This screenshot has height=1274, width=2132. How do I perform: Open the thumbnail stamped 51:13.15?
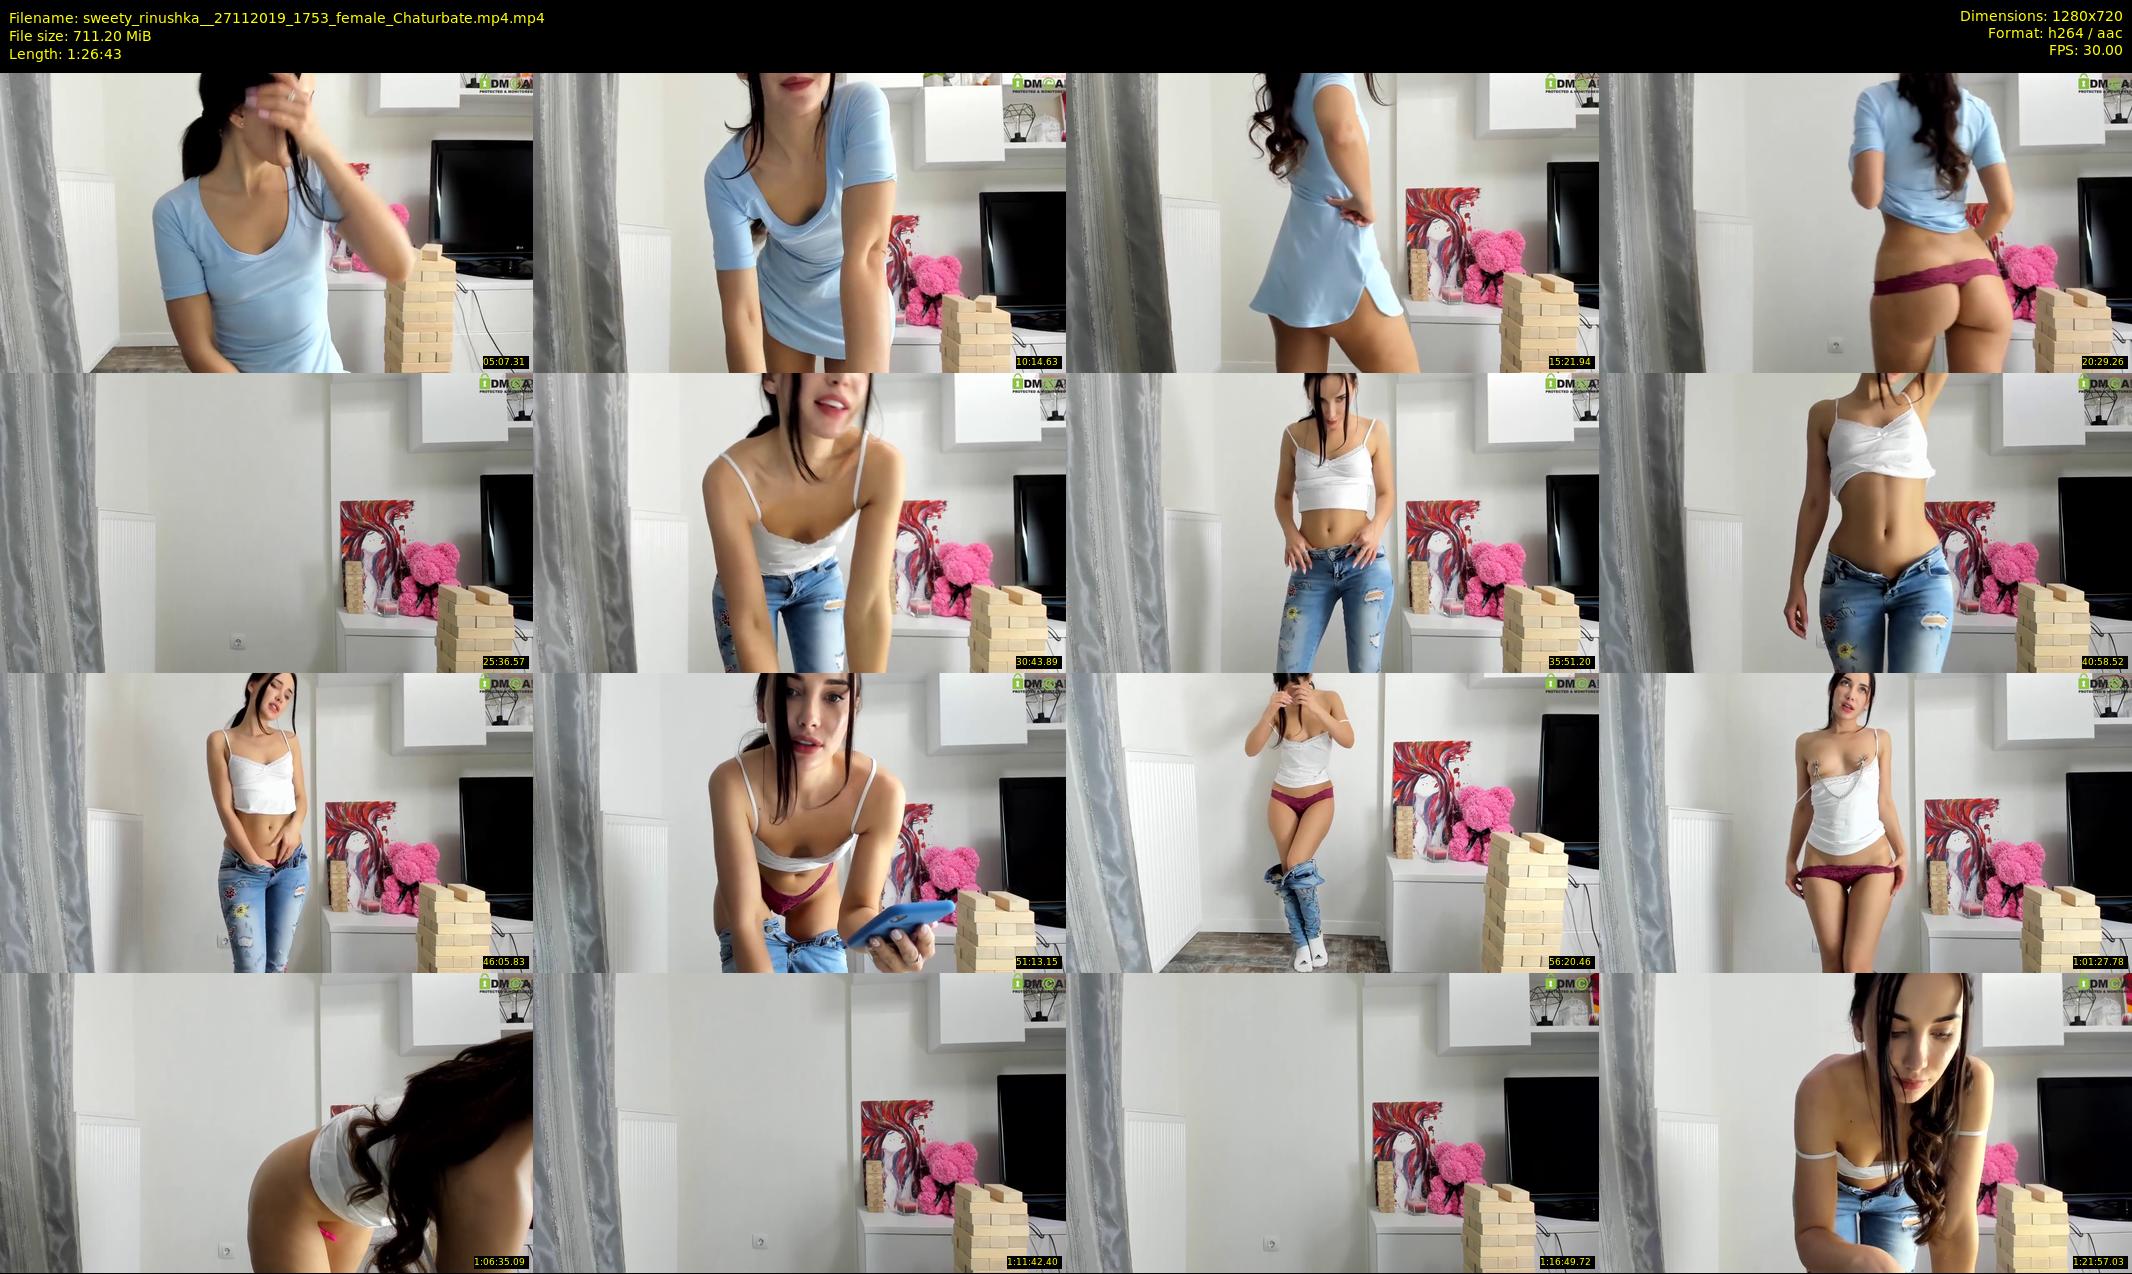coord(799,822)
